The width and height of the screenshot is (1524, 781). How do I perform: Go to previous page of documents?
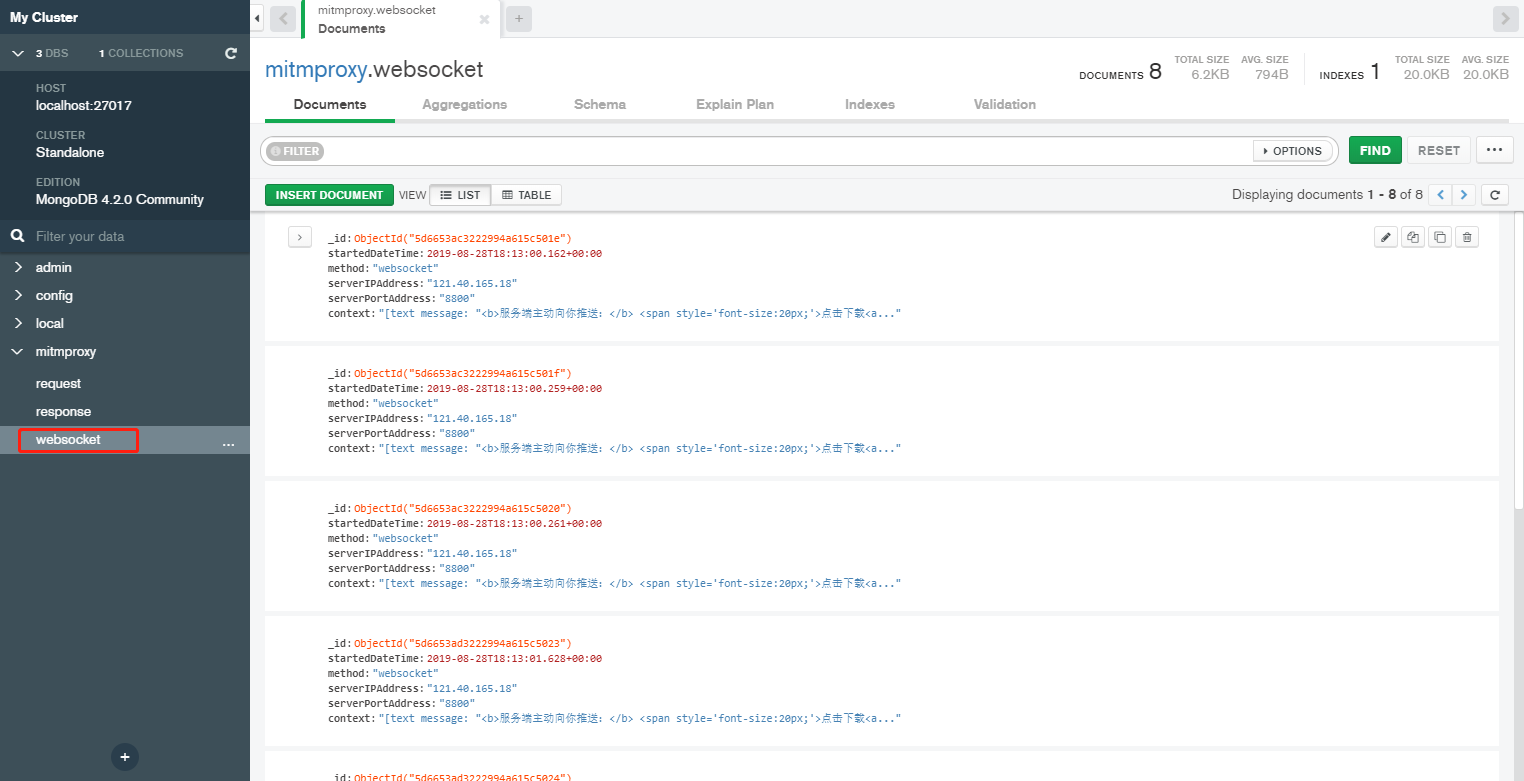(1440, 195)
